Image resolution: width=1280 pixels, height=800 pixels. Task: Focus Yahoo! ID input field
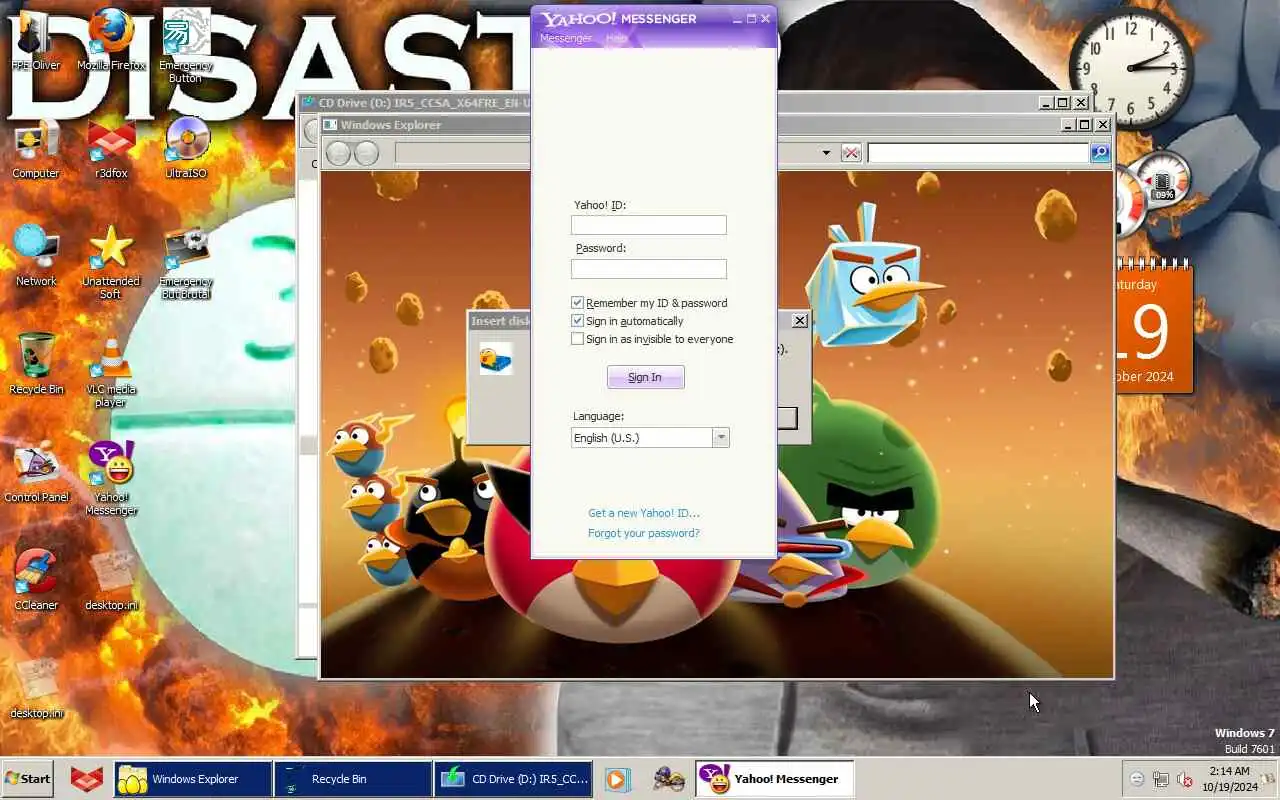(649, 225)
